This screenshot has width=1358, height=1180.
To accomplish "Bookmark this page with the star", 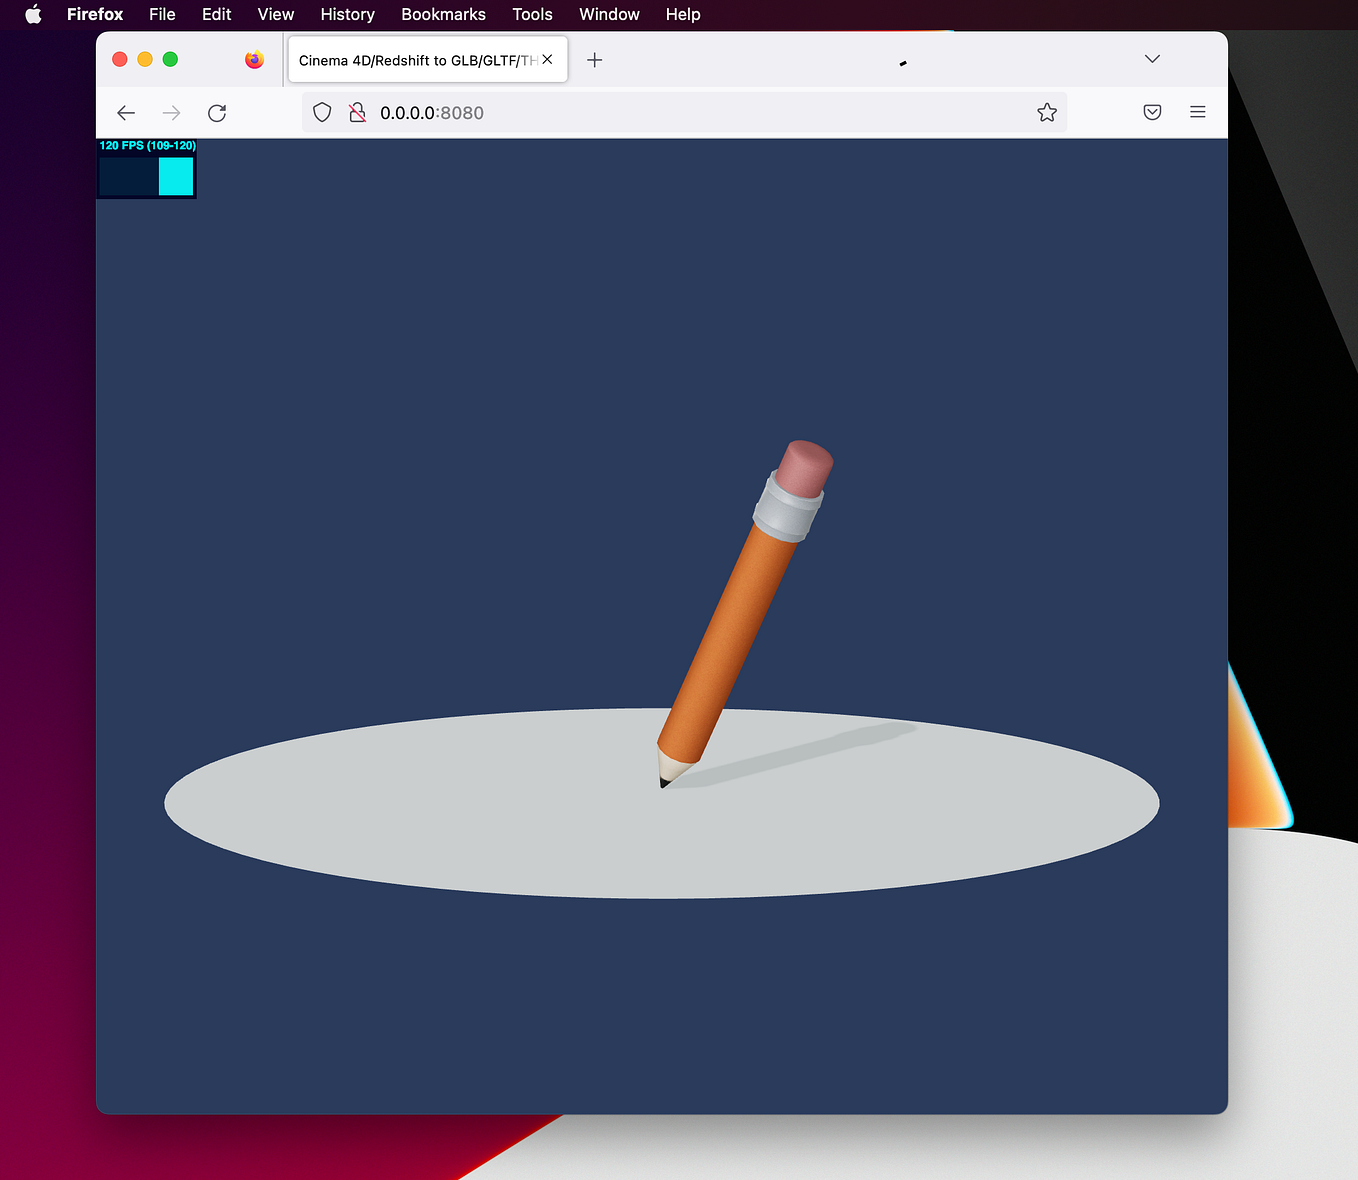I will click(1047, 112).
